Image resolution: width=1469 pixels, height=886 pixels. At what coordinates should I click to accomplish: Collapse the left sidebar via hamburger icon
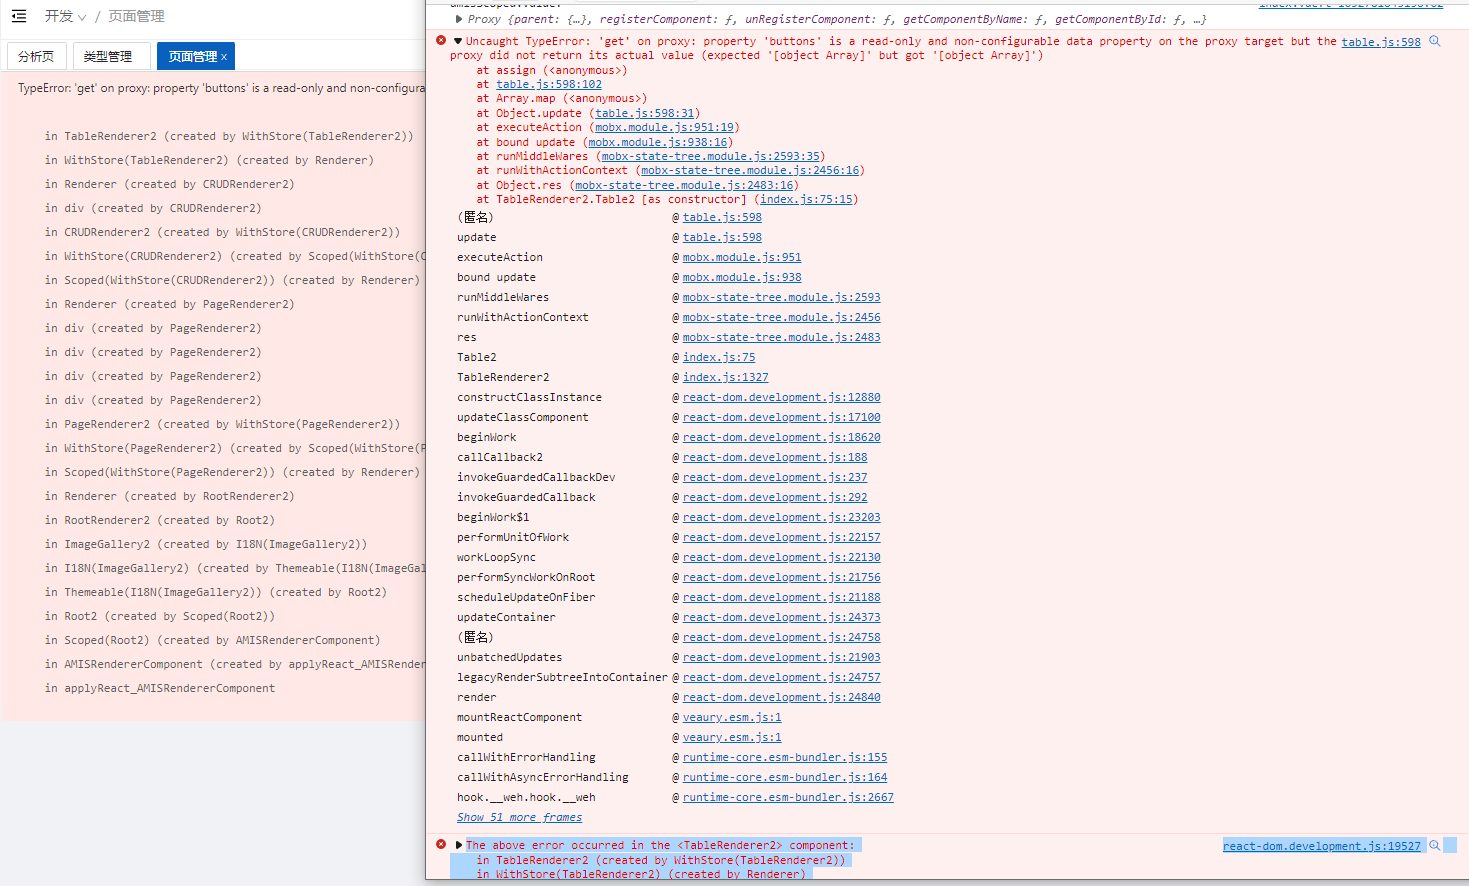17,16
